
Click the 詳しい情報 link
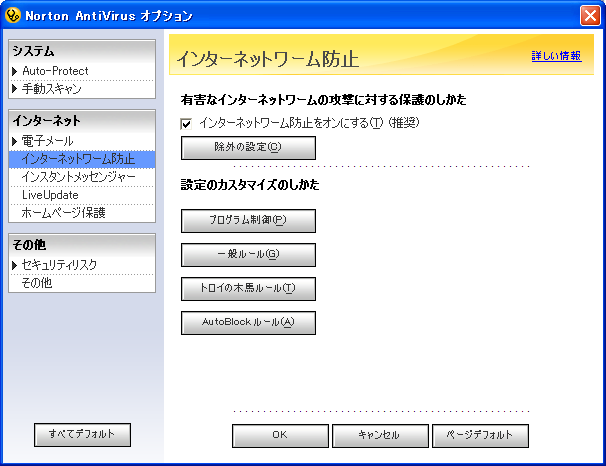coord(555,57)
